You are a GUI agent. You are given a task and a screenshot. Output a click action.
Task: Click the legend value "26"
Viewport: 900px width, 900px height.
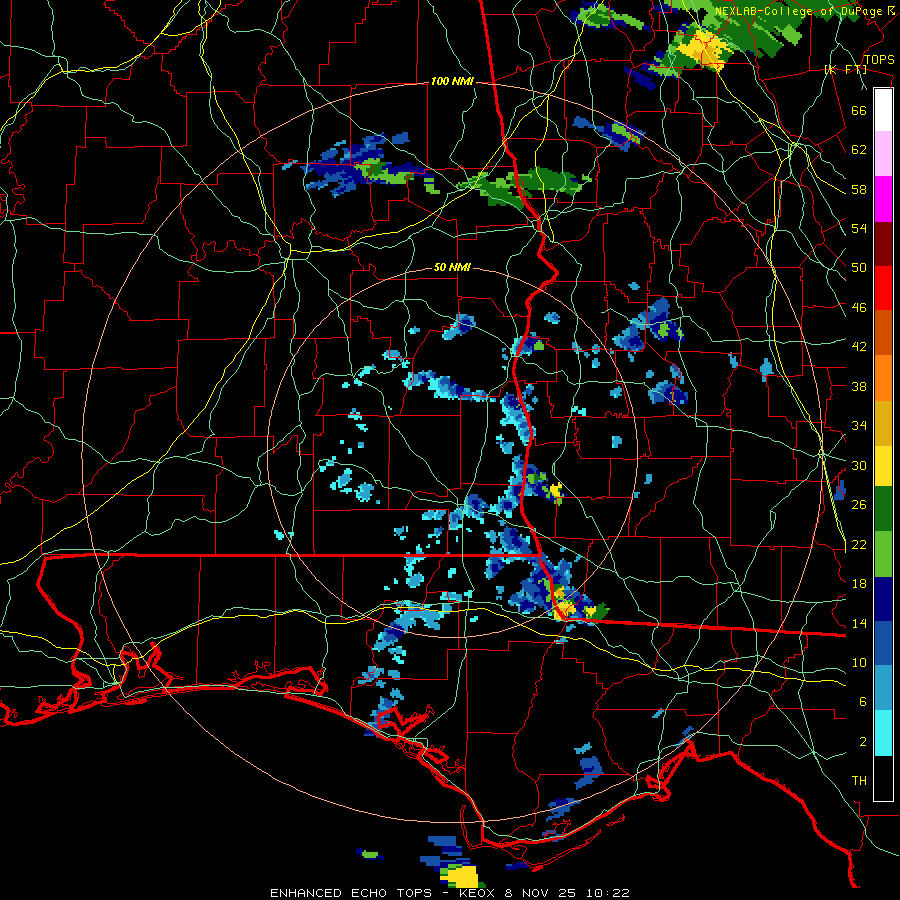click(x=859, y=505)
